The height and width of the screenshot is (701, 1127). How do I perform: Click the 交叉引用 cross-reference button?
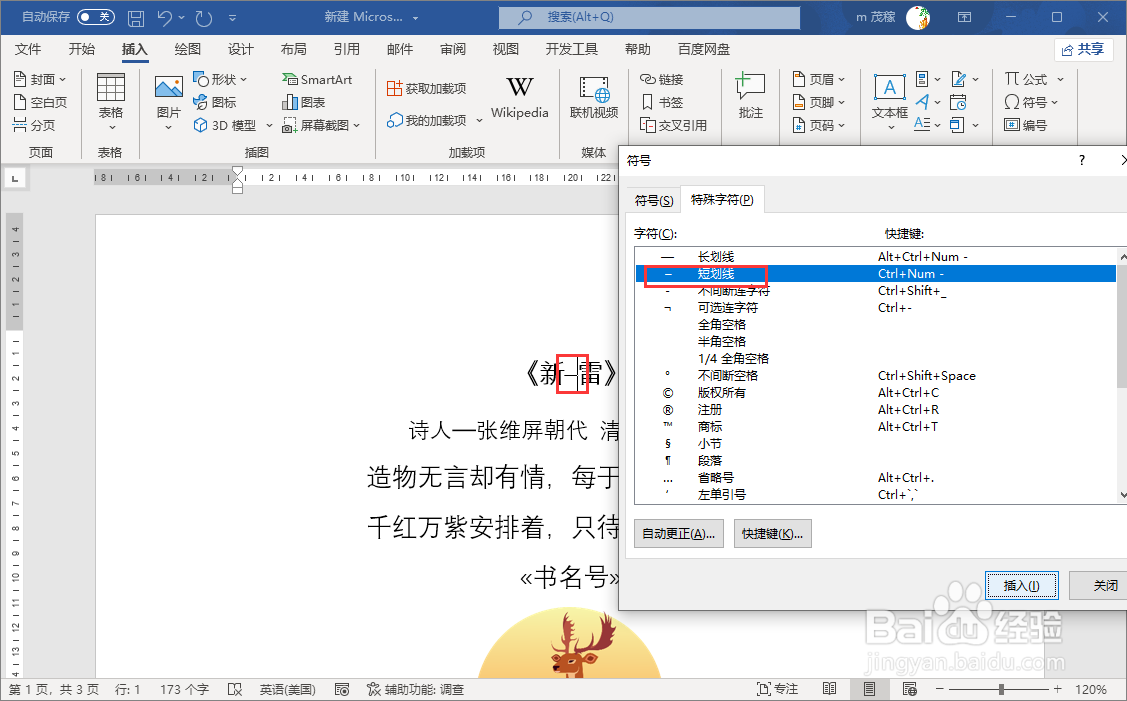pos(673,125)
